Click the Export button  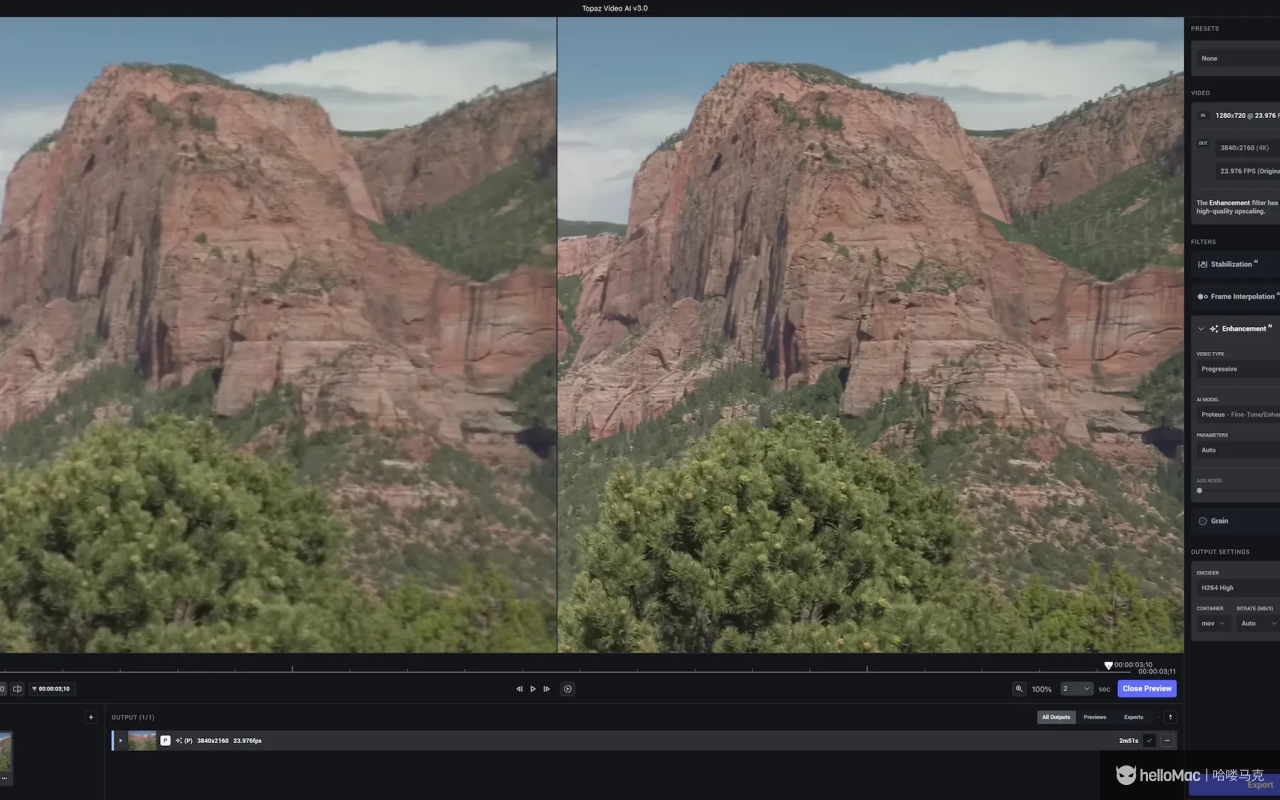[1234, 784]
